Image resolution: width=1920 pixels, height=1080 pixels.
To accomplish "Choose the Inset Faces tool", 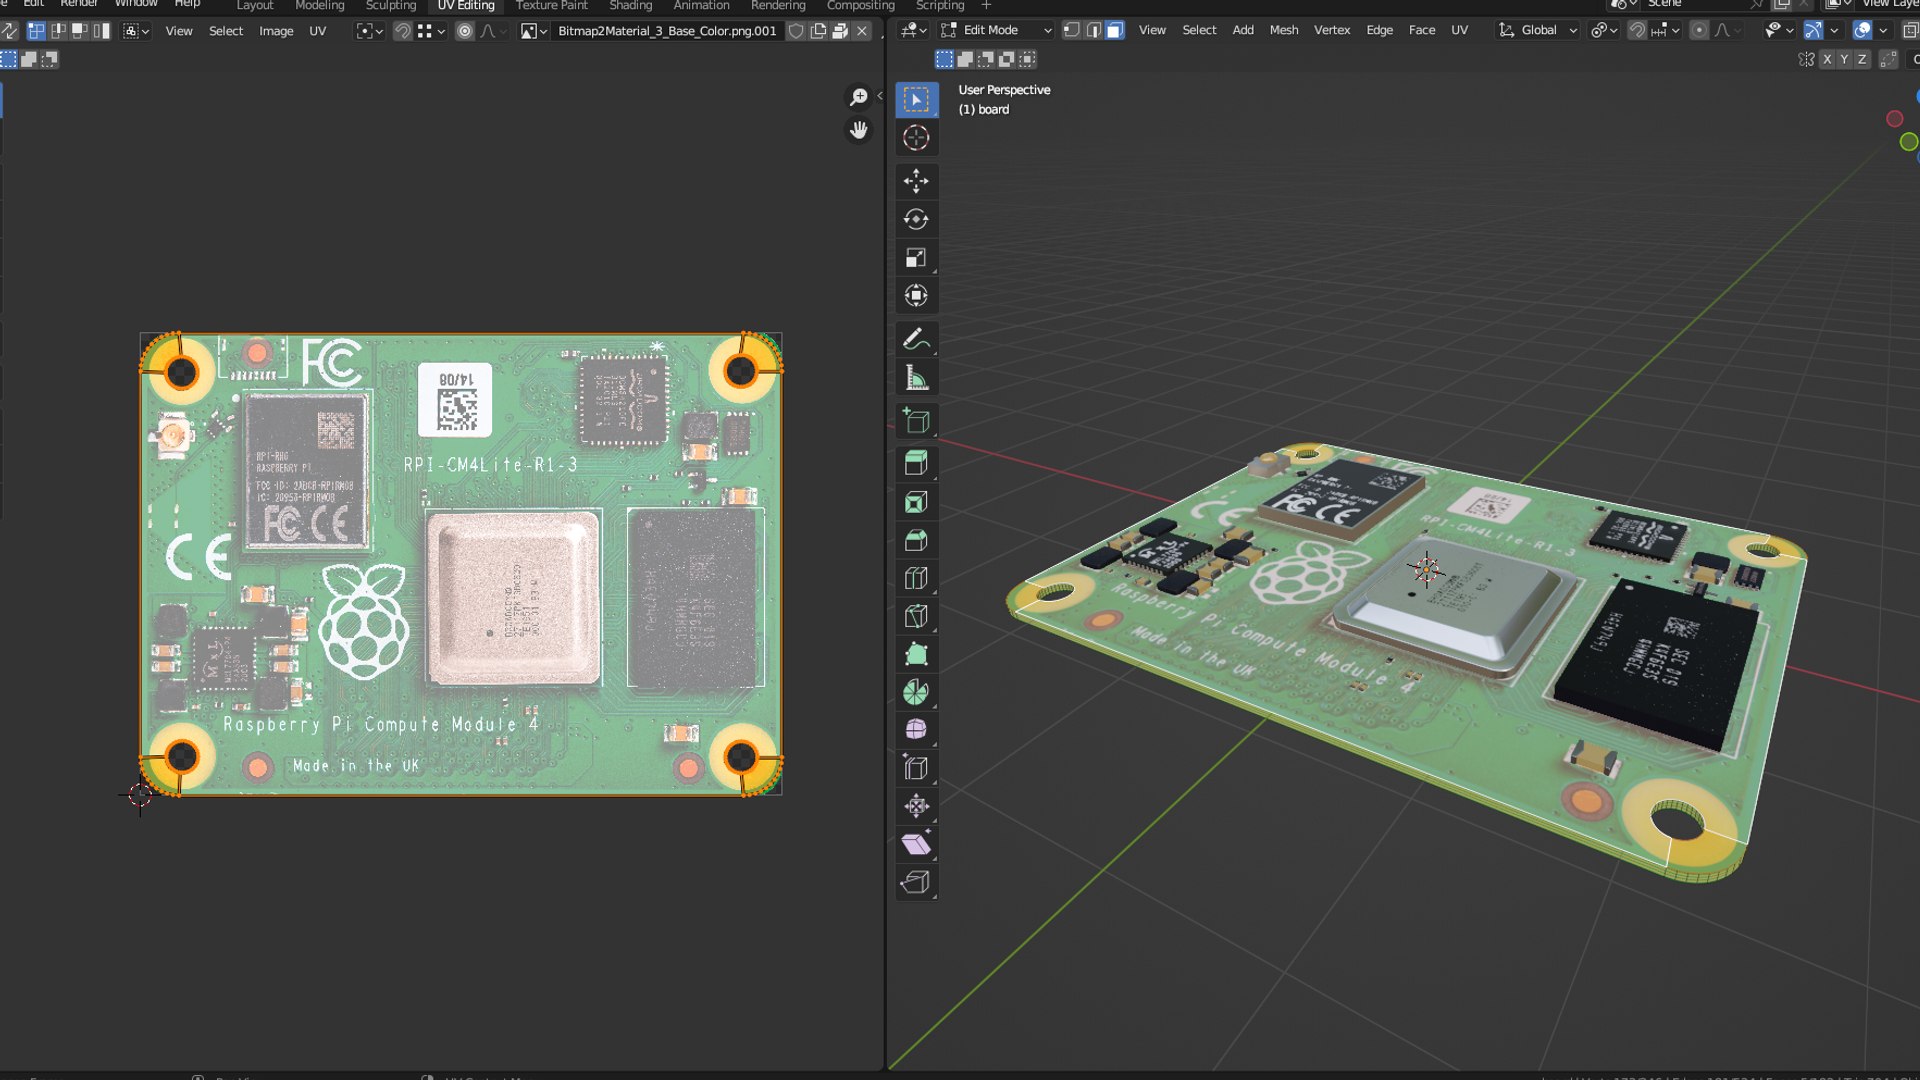I will (x=916, y=502).
